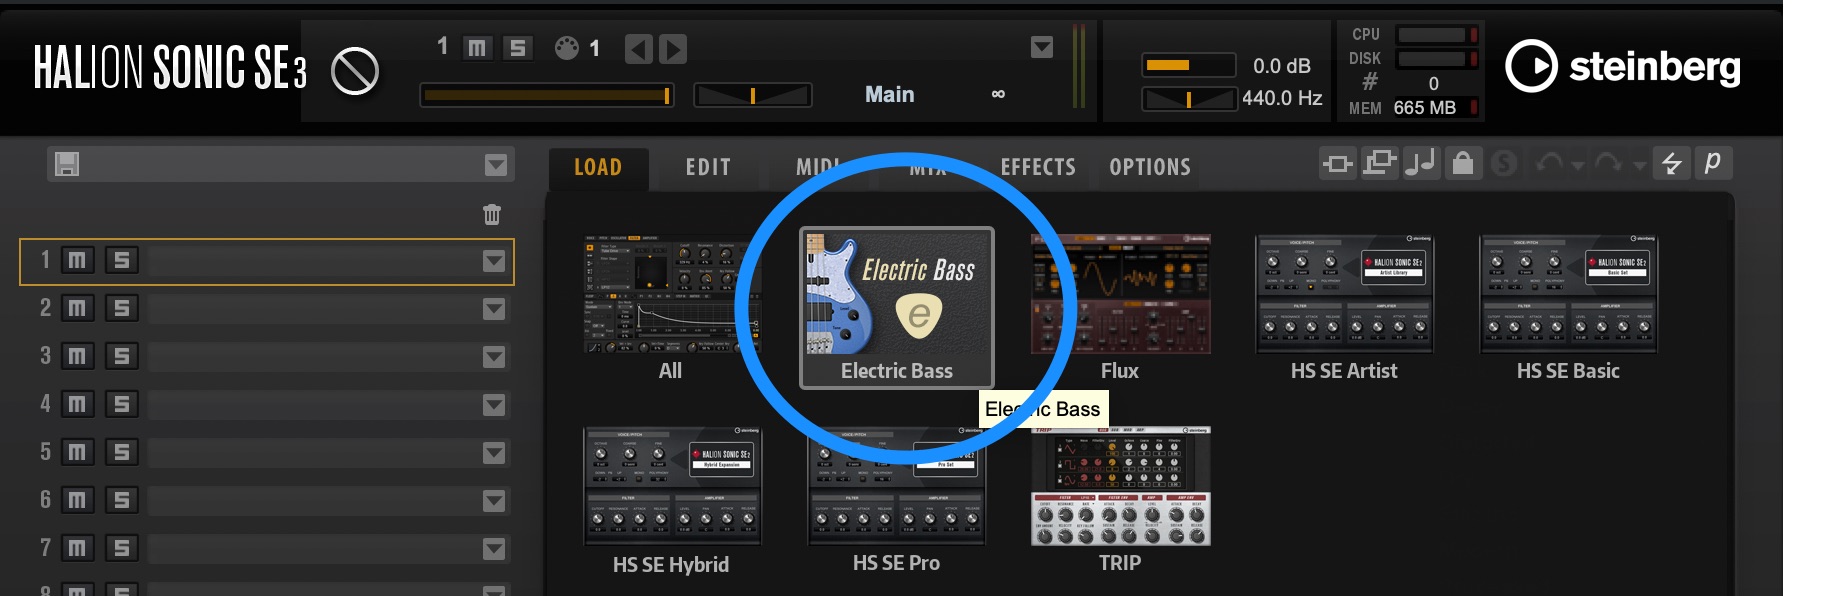Click the Steinberg logo
The width and height of the screenshot is (1824, 596).
(x=1623, y=67)
